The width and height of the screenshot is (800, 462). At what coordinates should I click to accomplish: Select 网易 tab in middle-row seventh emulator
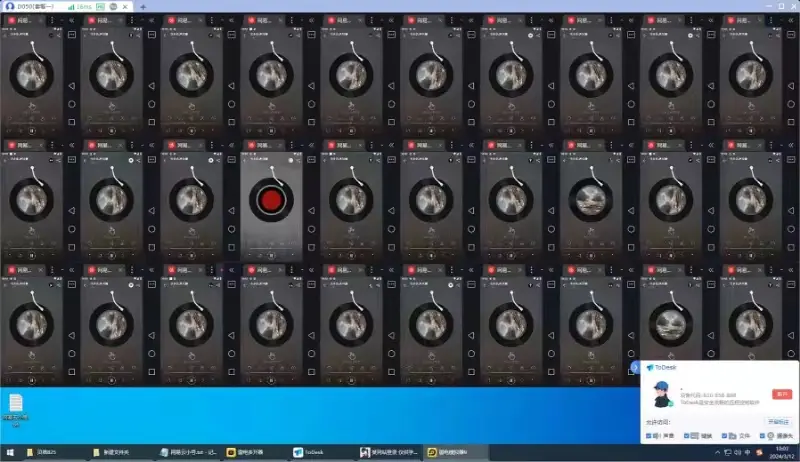coord(503,145)
